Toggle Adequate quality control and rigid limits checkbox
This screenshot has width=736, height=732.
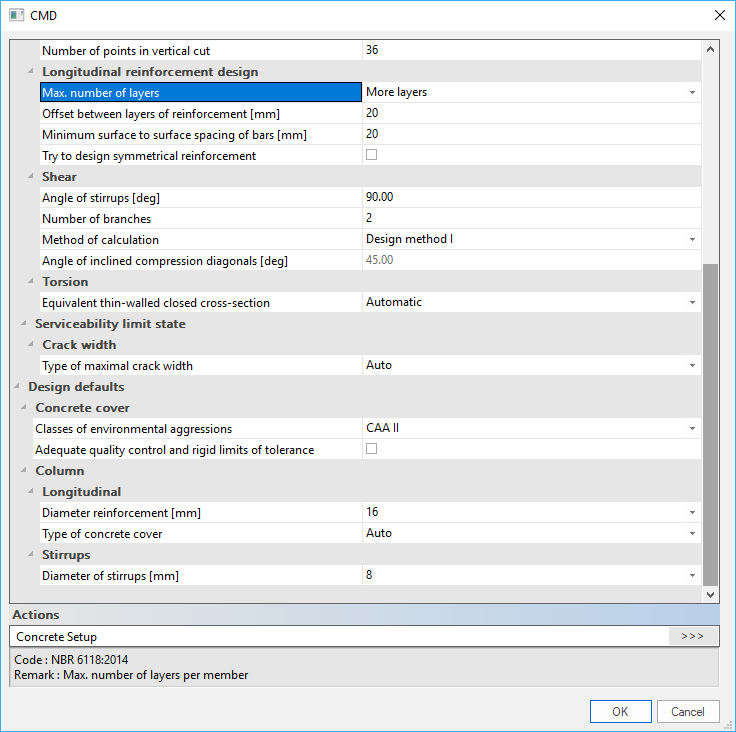(x=371, y=449)
